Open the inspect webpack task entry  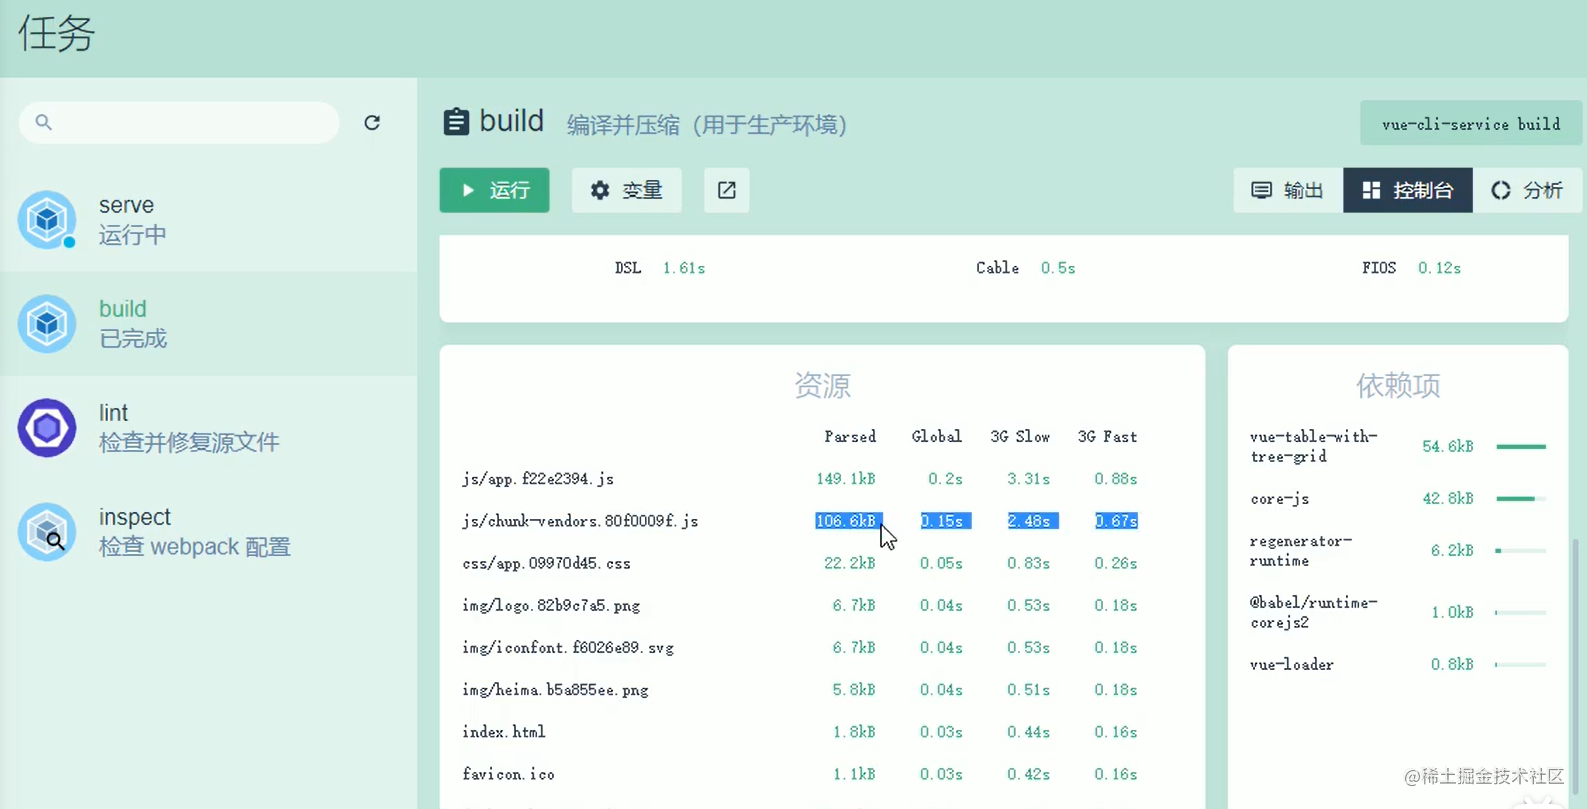209,532
